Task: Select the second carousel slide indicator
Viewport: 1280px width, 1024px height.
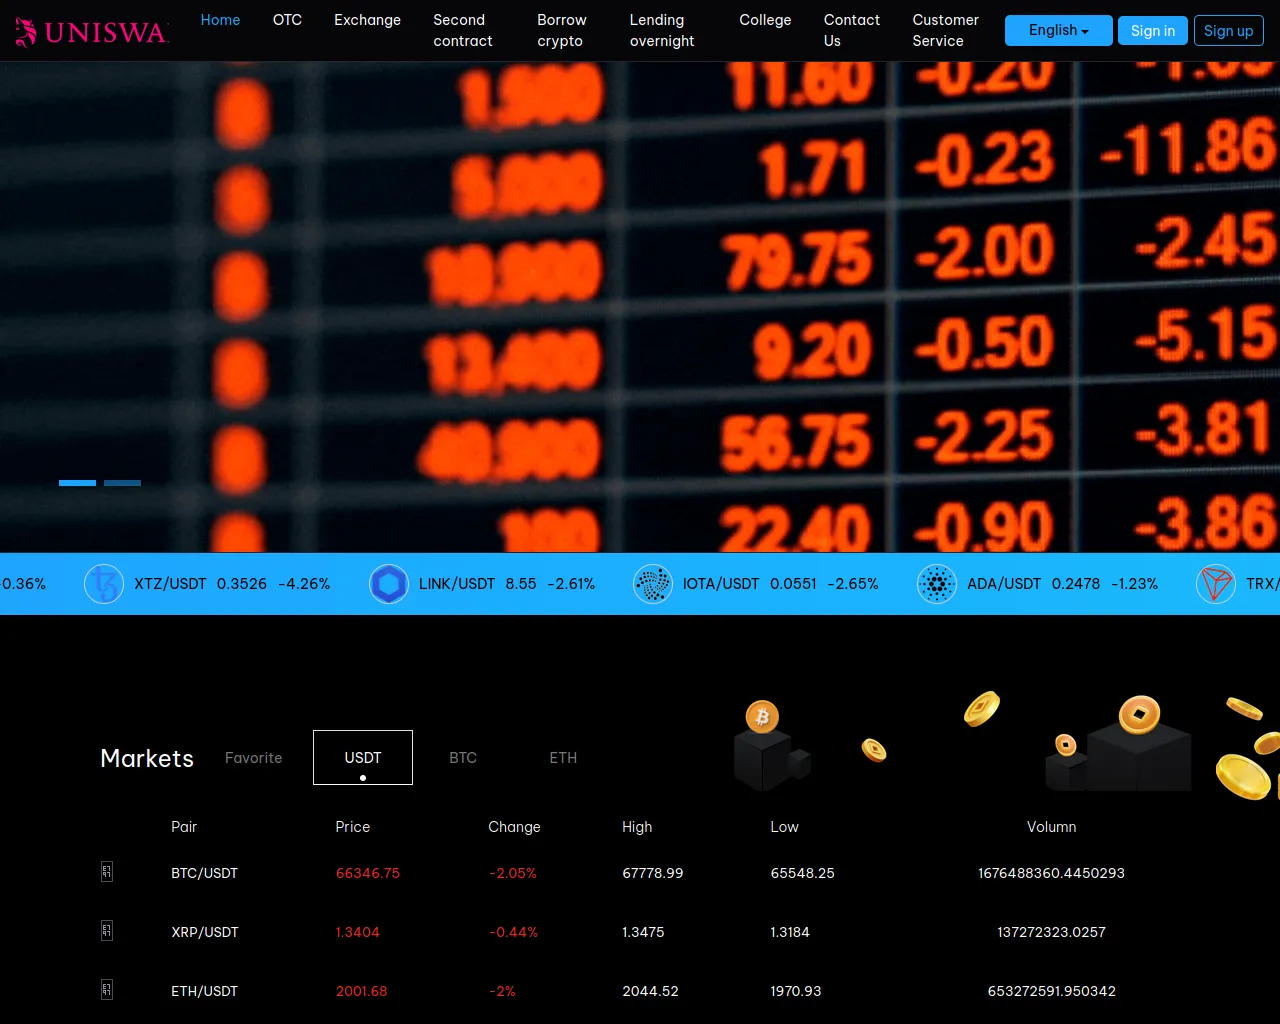Action: [x=122, y=483]
